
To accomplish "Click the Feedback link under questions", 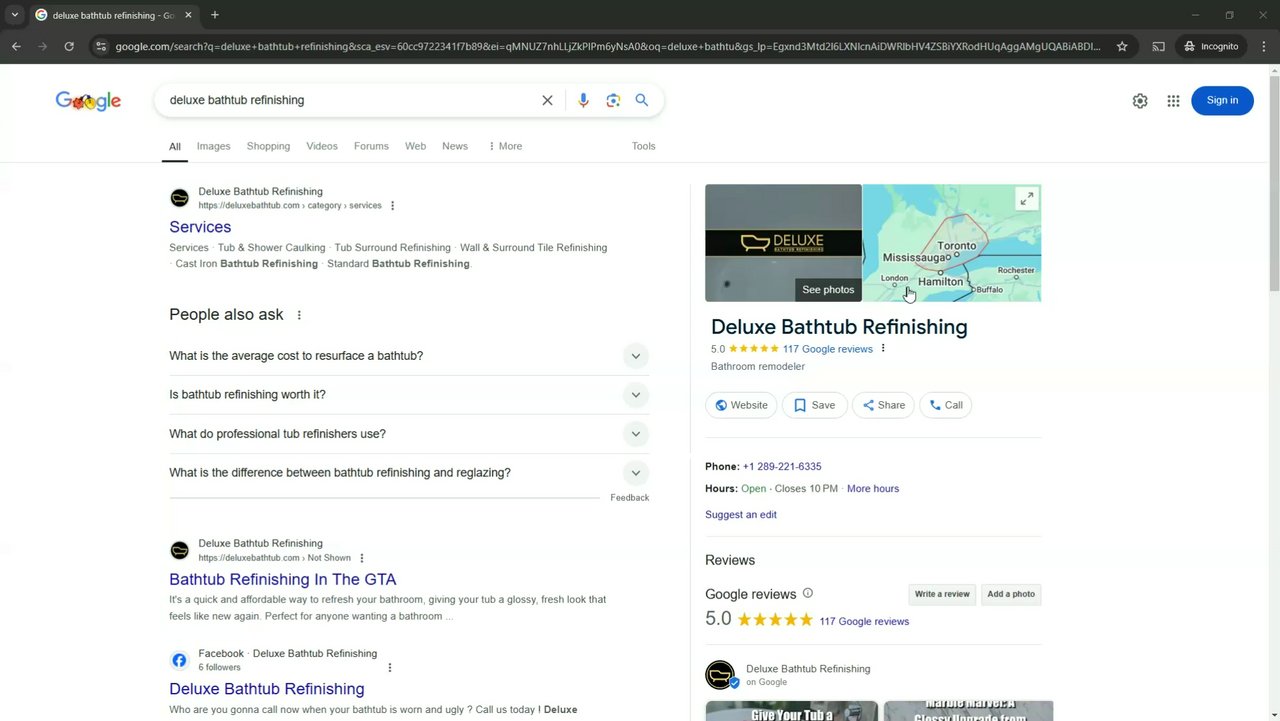I will tap(630, 498).
